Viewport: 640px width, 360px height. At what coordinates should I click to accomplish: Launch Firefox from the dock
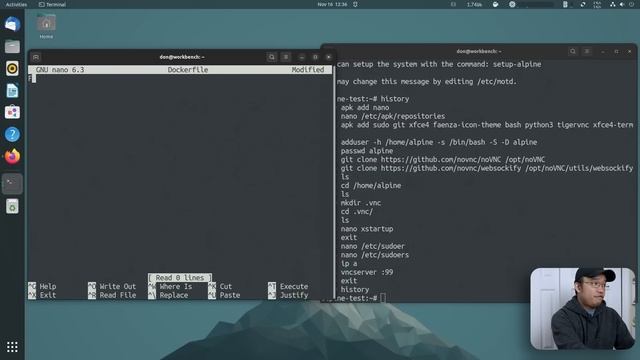[12, 156]
